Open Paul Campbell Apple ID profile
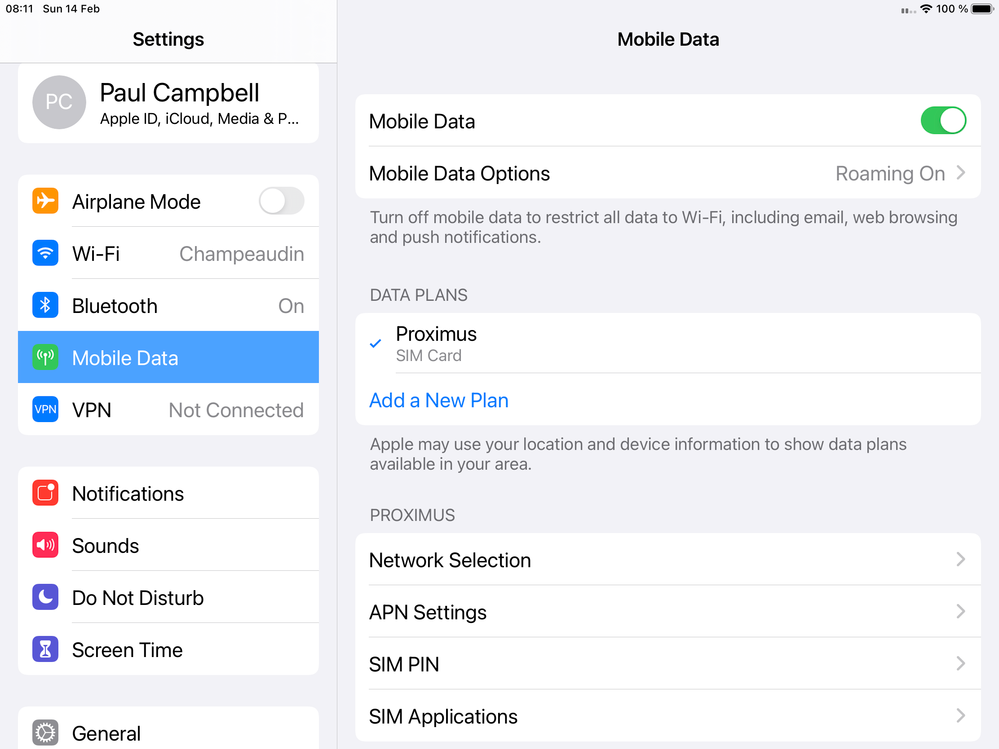999x749 pixels. pyautogui.click(x=168, y=103)
